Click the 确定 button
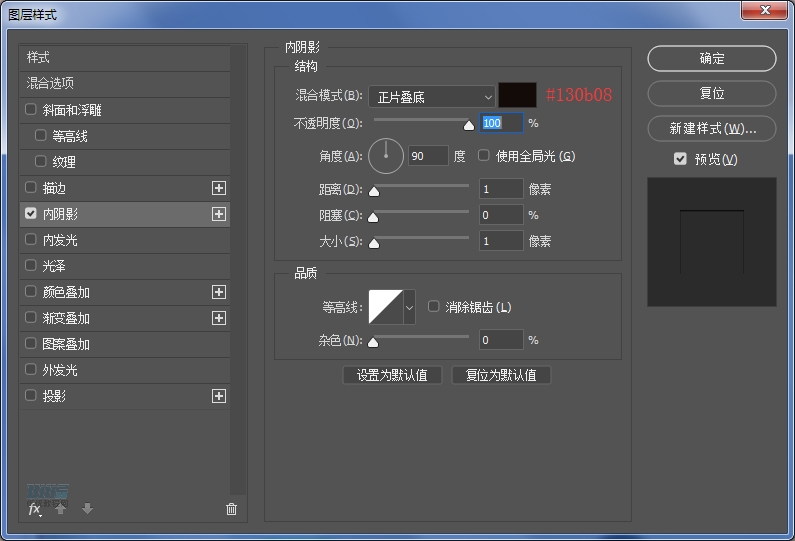Screen dimensions: 795x541 click(711, 59)
